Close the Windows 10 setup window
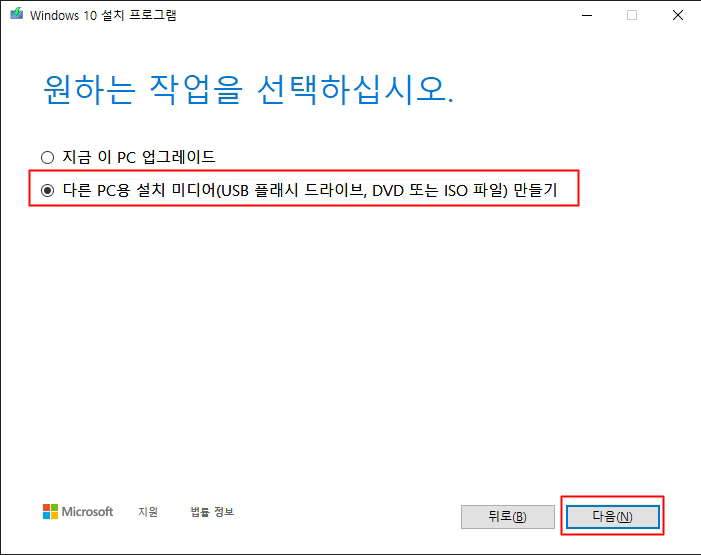This screenshot has width=701, height=555. [678, 15]
